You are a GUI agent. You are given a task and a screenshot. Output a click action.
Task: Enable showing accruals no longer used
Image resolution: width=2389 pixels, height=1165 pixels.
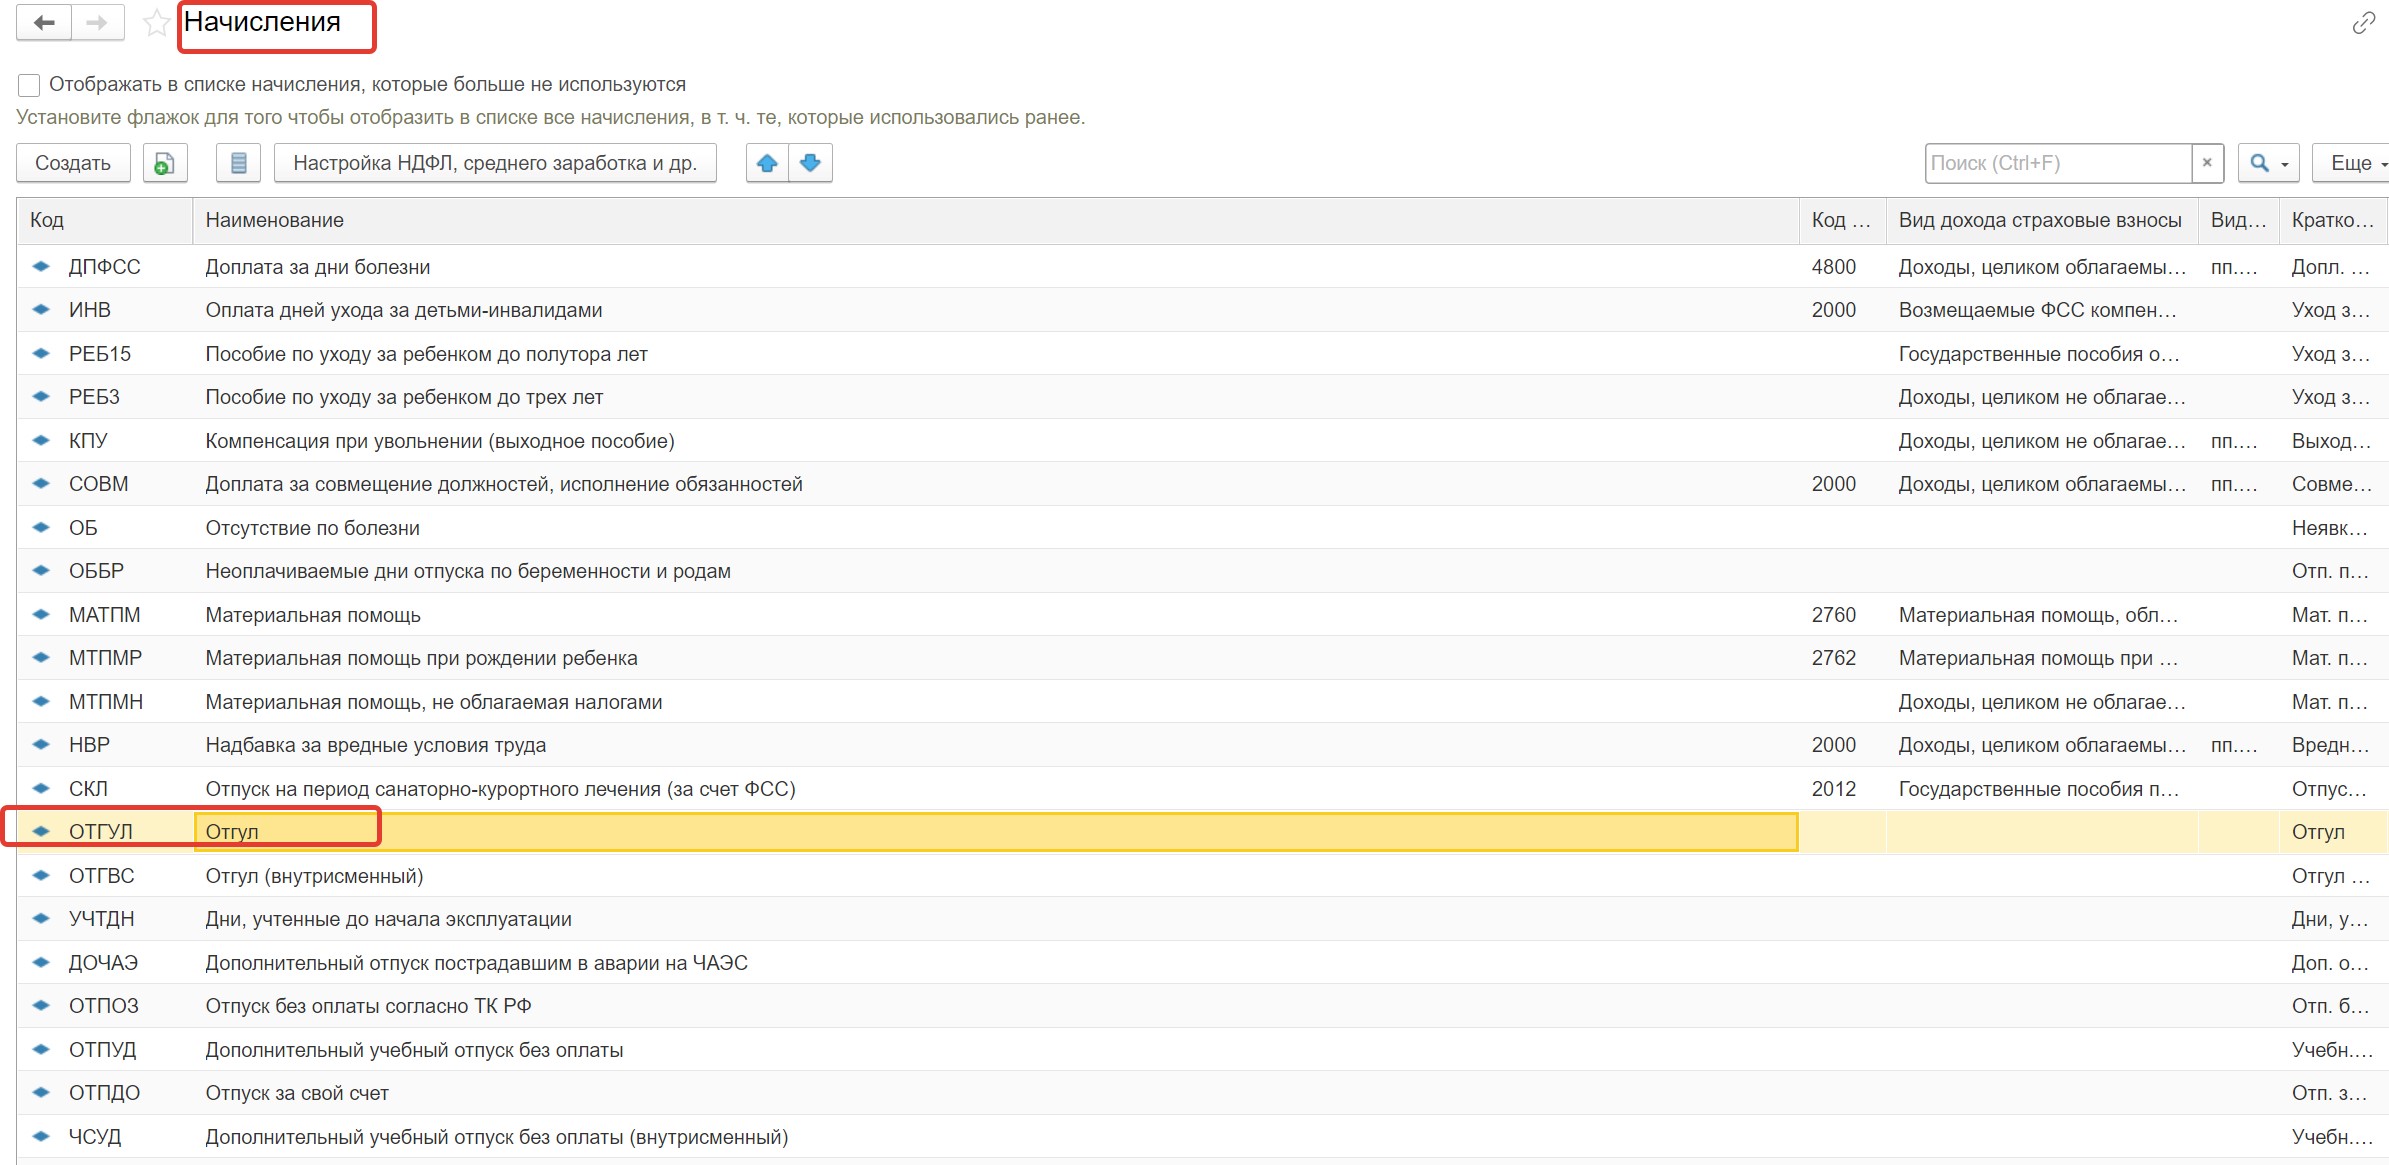[x=29, y=85]
